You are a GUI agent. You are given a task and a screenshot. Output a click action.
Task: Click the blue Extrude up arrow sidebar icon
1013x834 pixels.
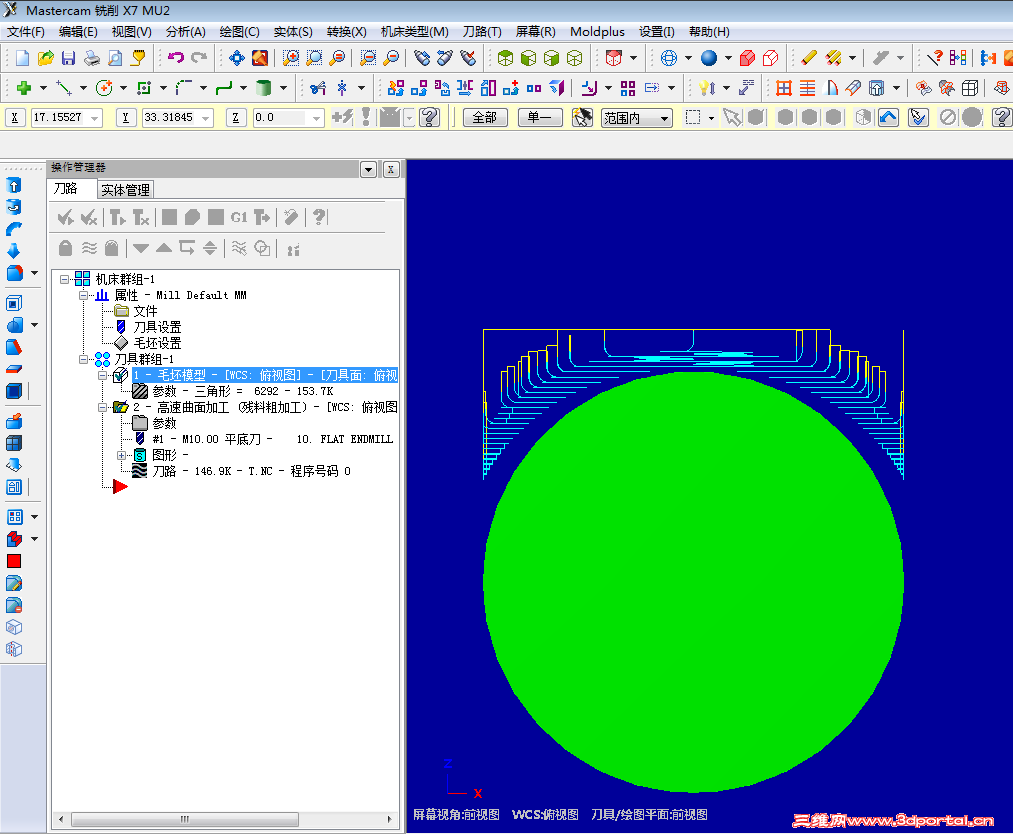click(x=14, y=185)
